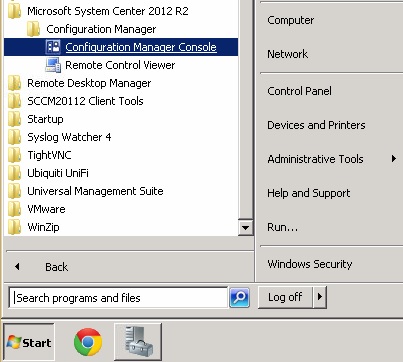Expand the 'VMware' folder label

click(46, 209)
